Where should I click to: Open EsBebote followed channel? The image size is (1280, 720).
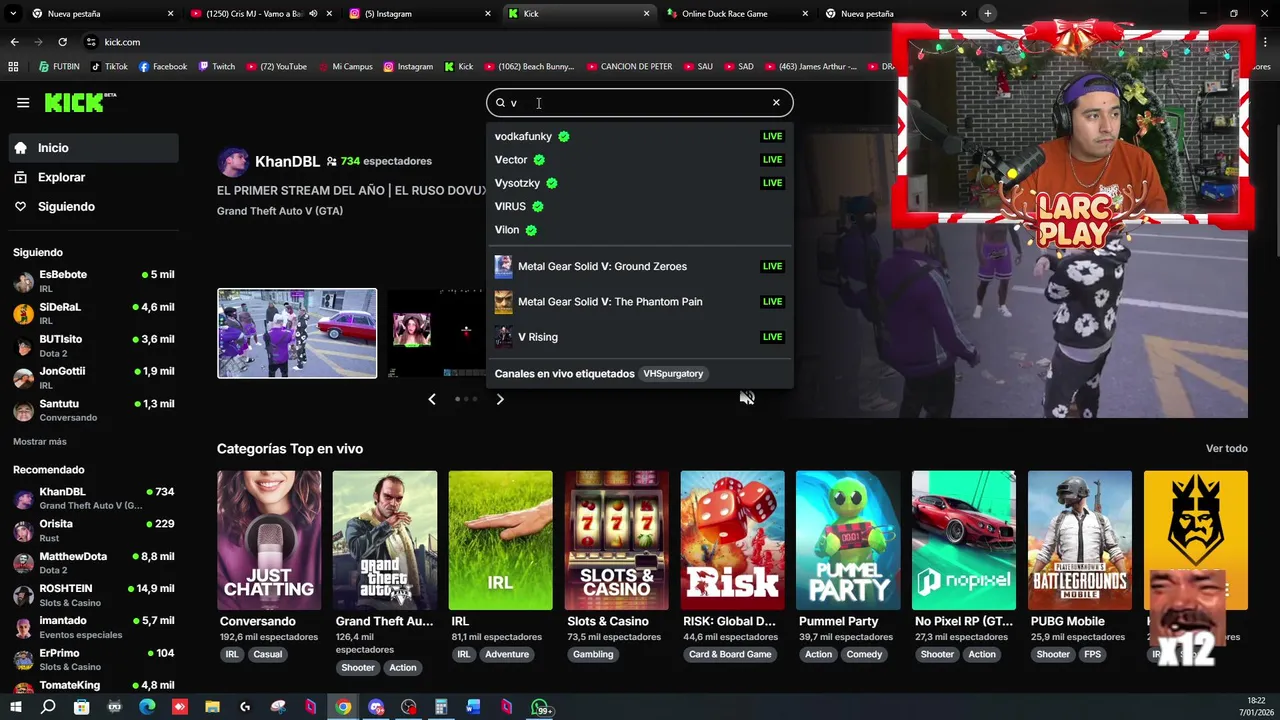pos(94,281)
